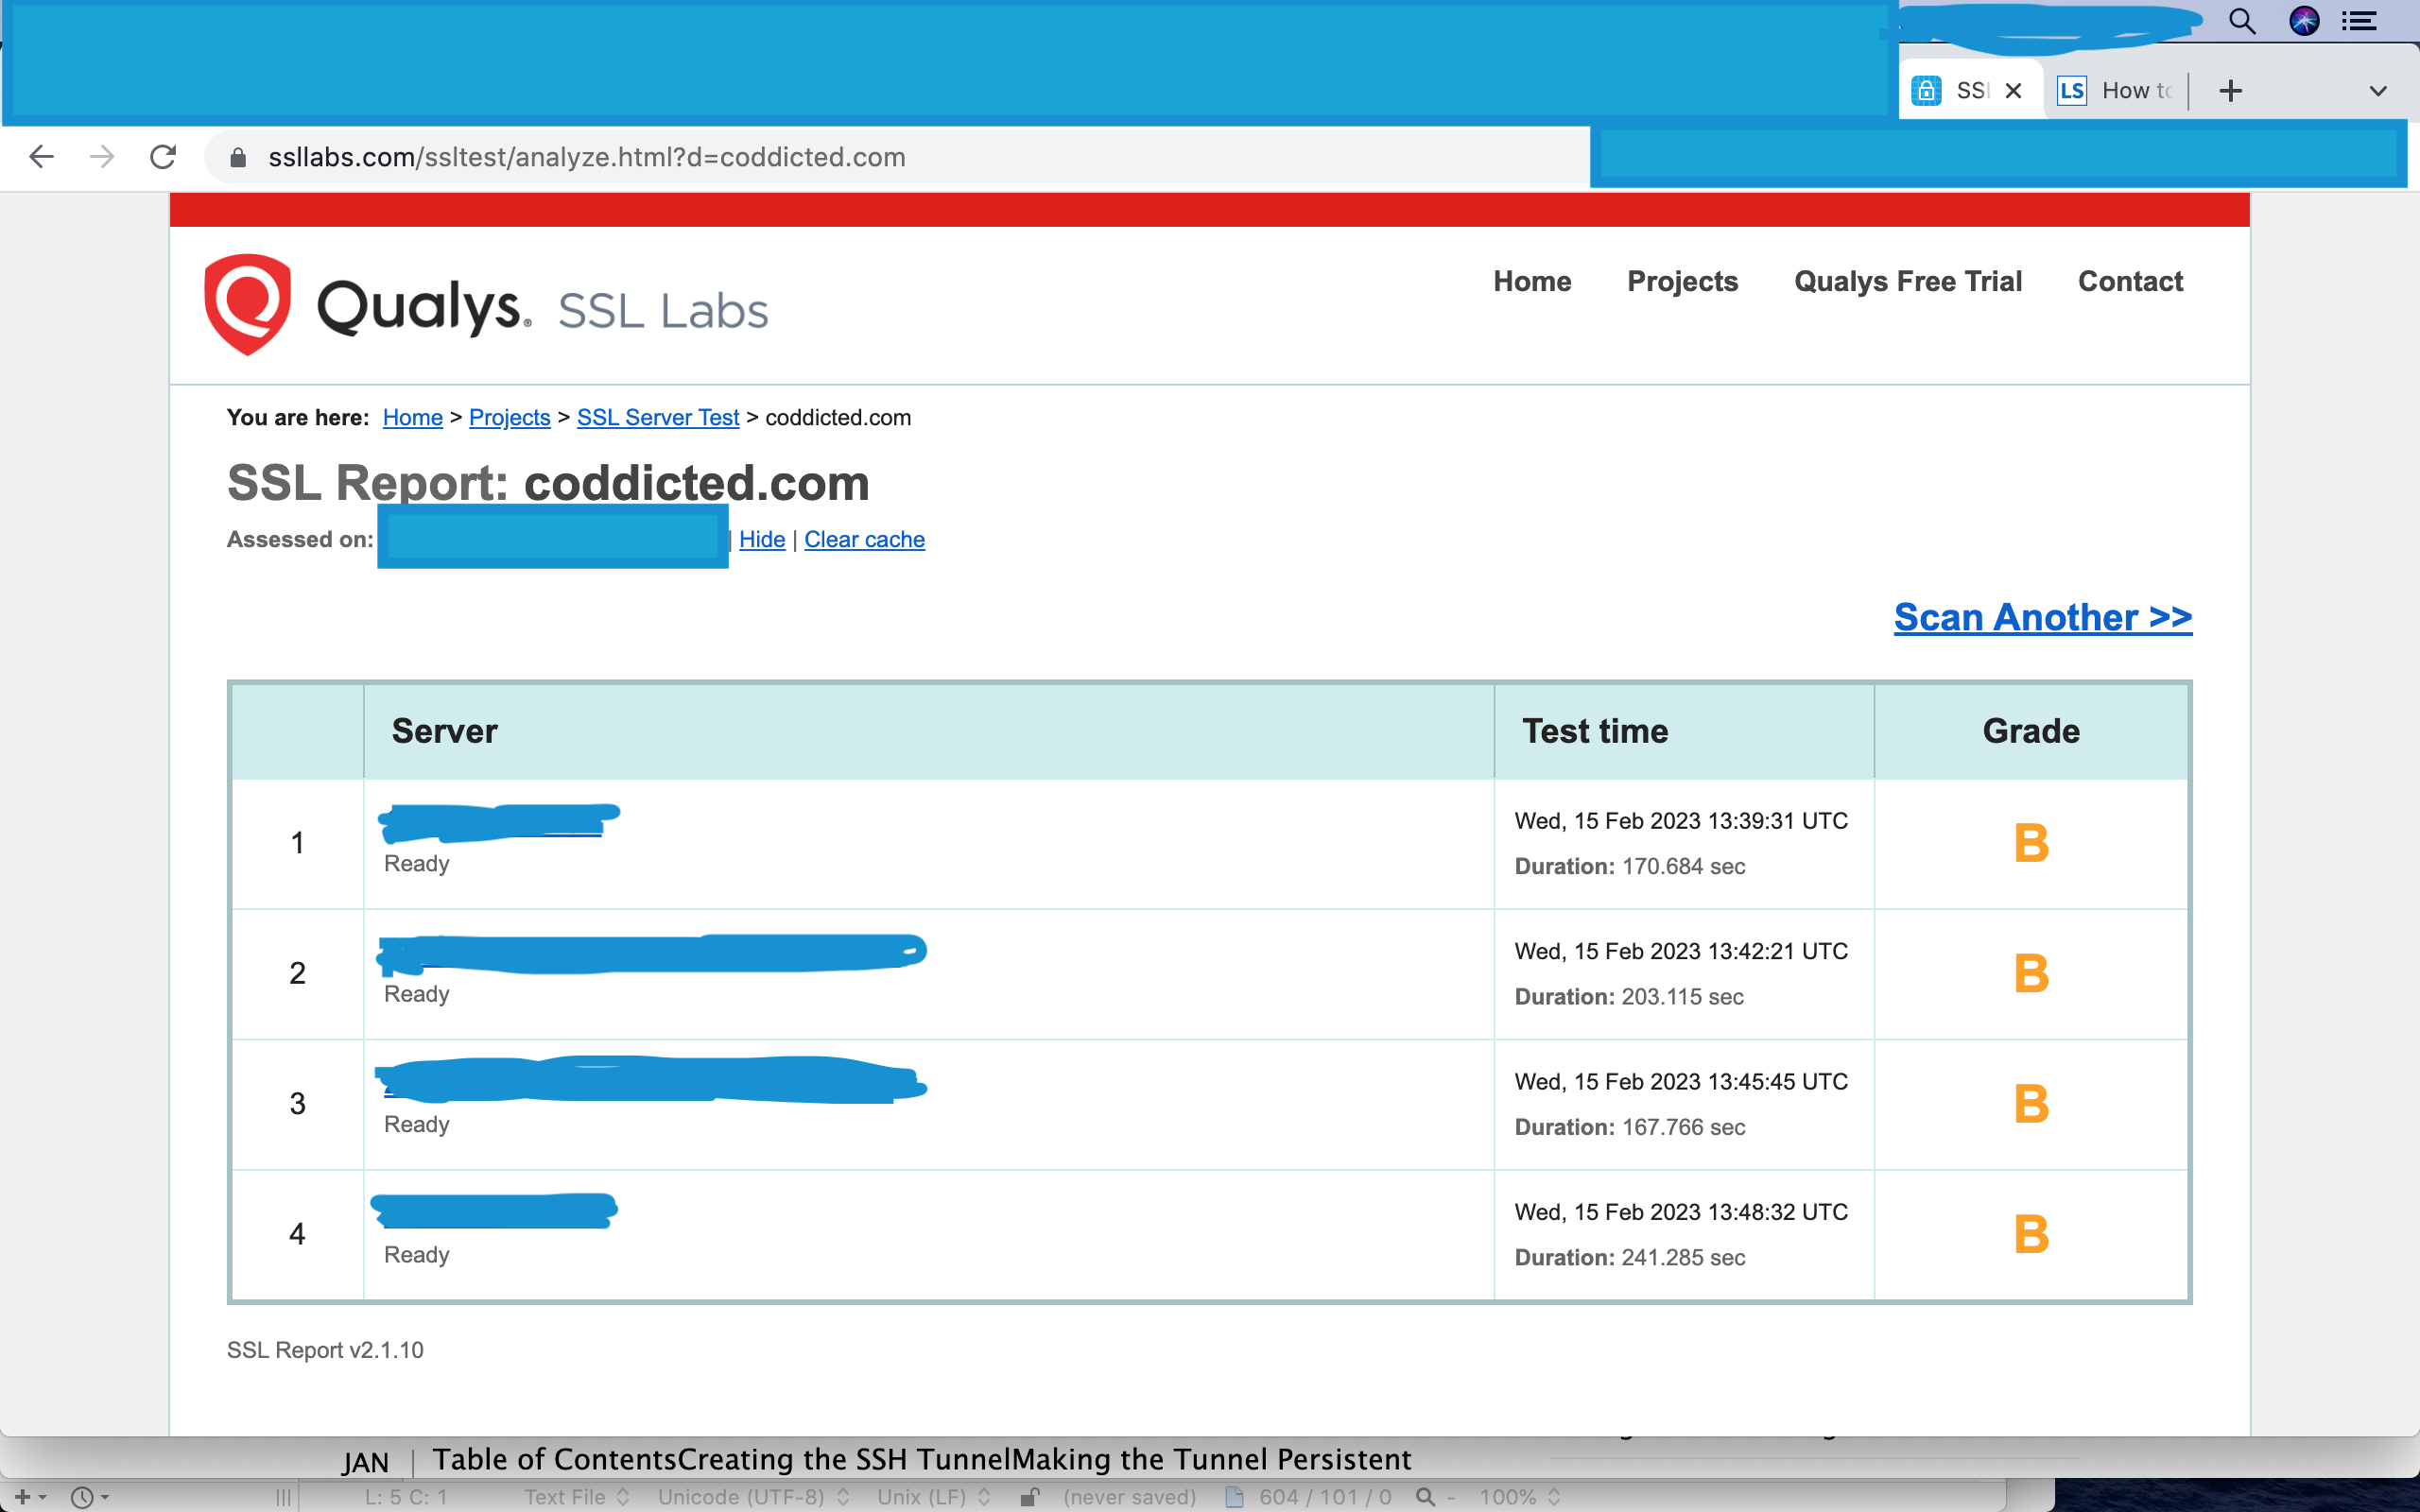Click the 604 / 101 / 0 document stats

pyautogui.click(x=1325, y=1497)
